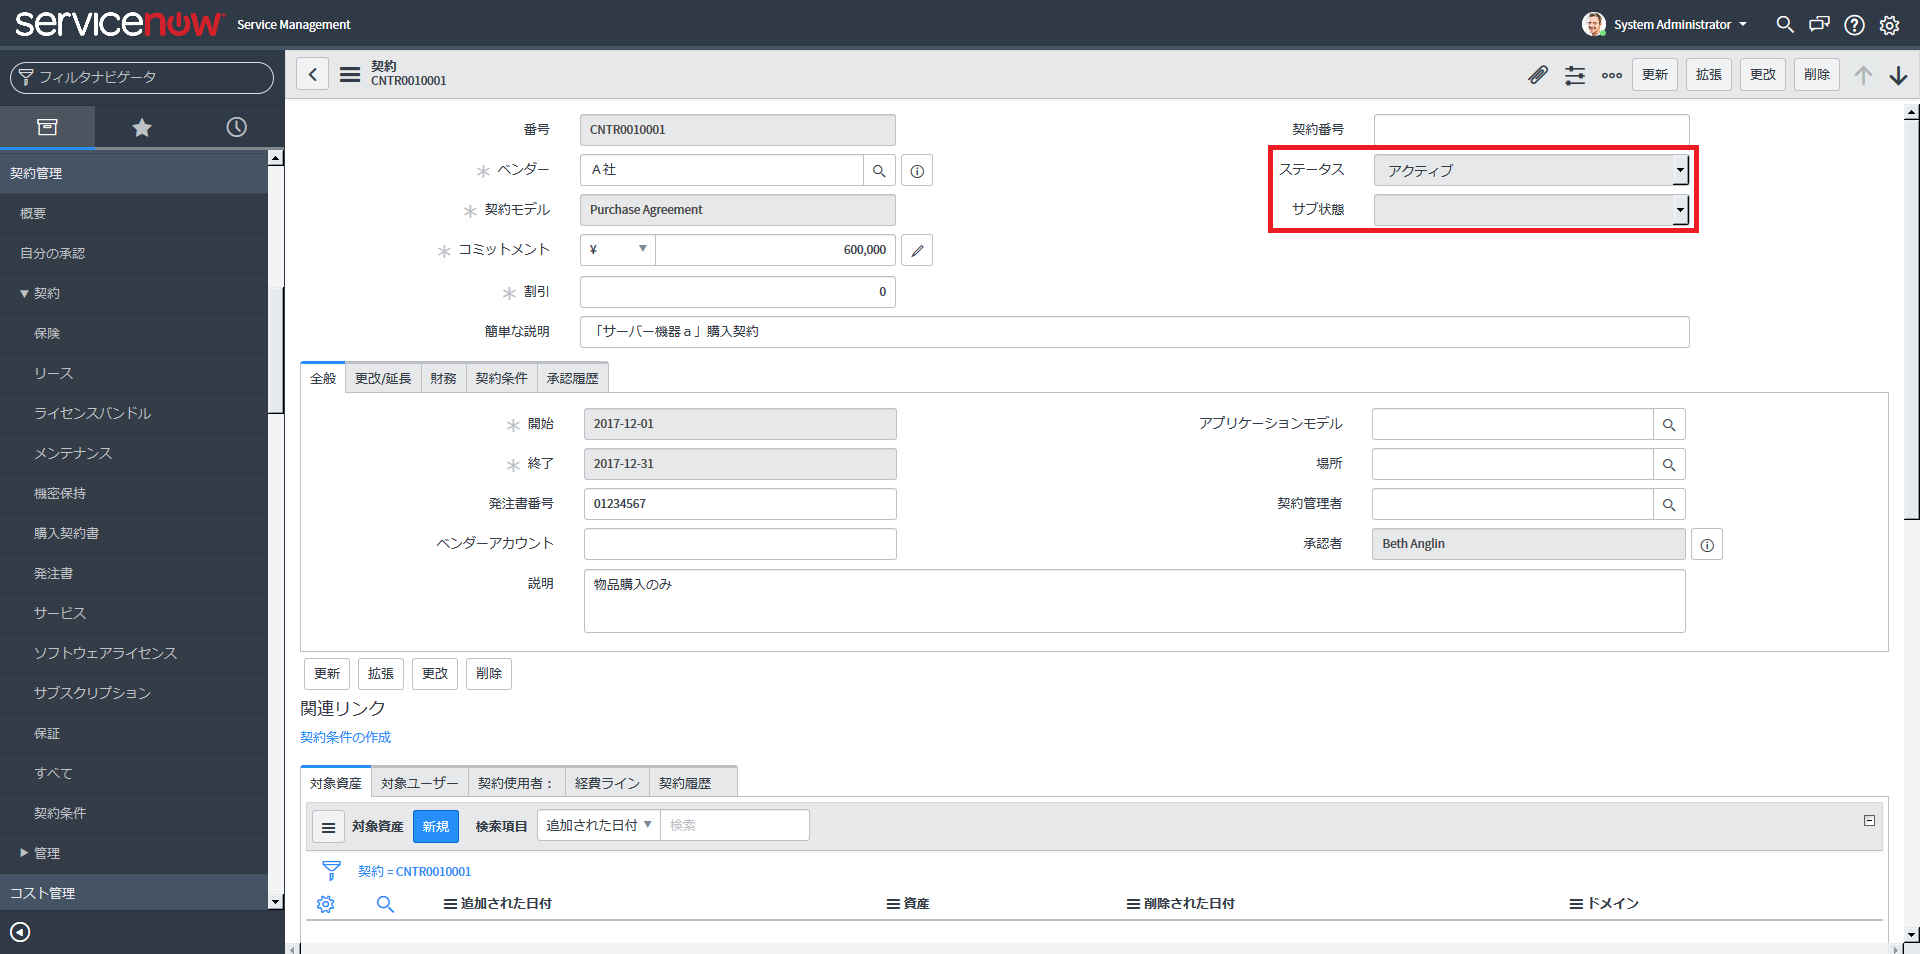The width and height of the screenshot is (1920, 954).
Task: Click location field lookup icon
Action: coord(1669,464)
